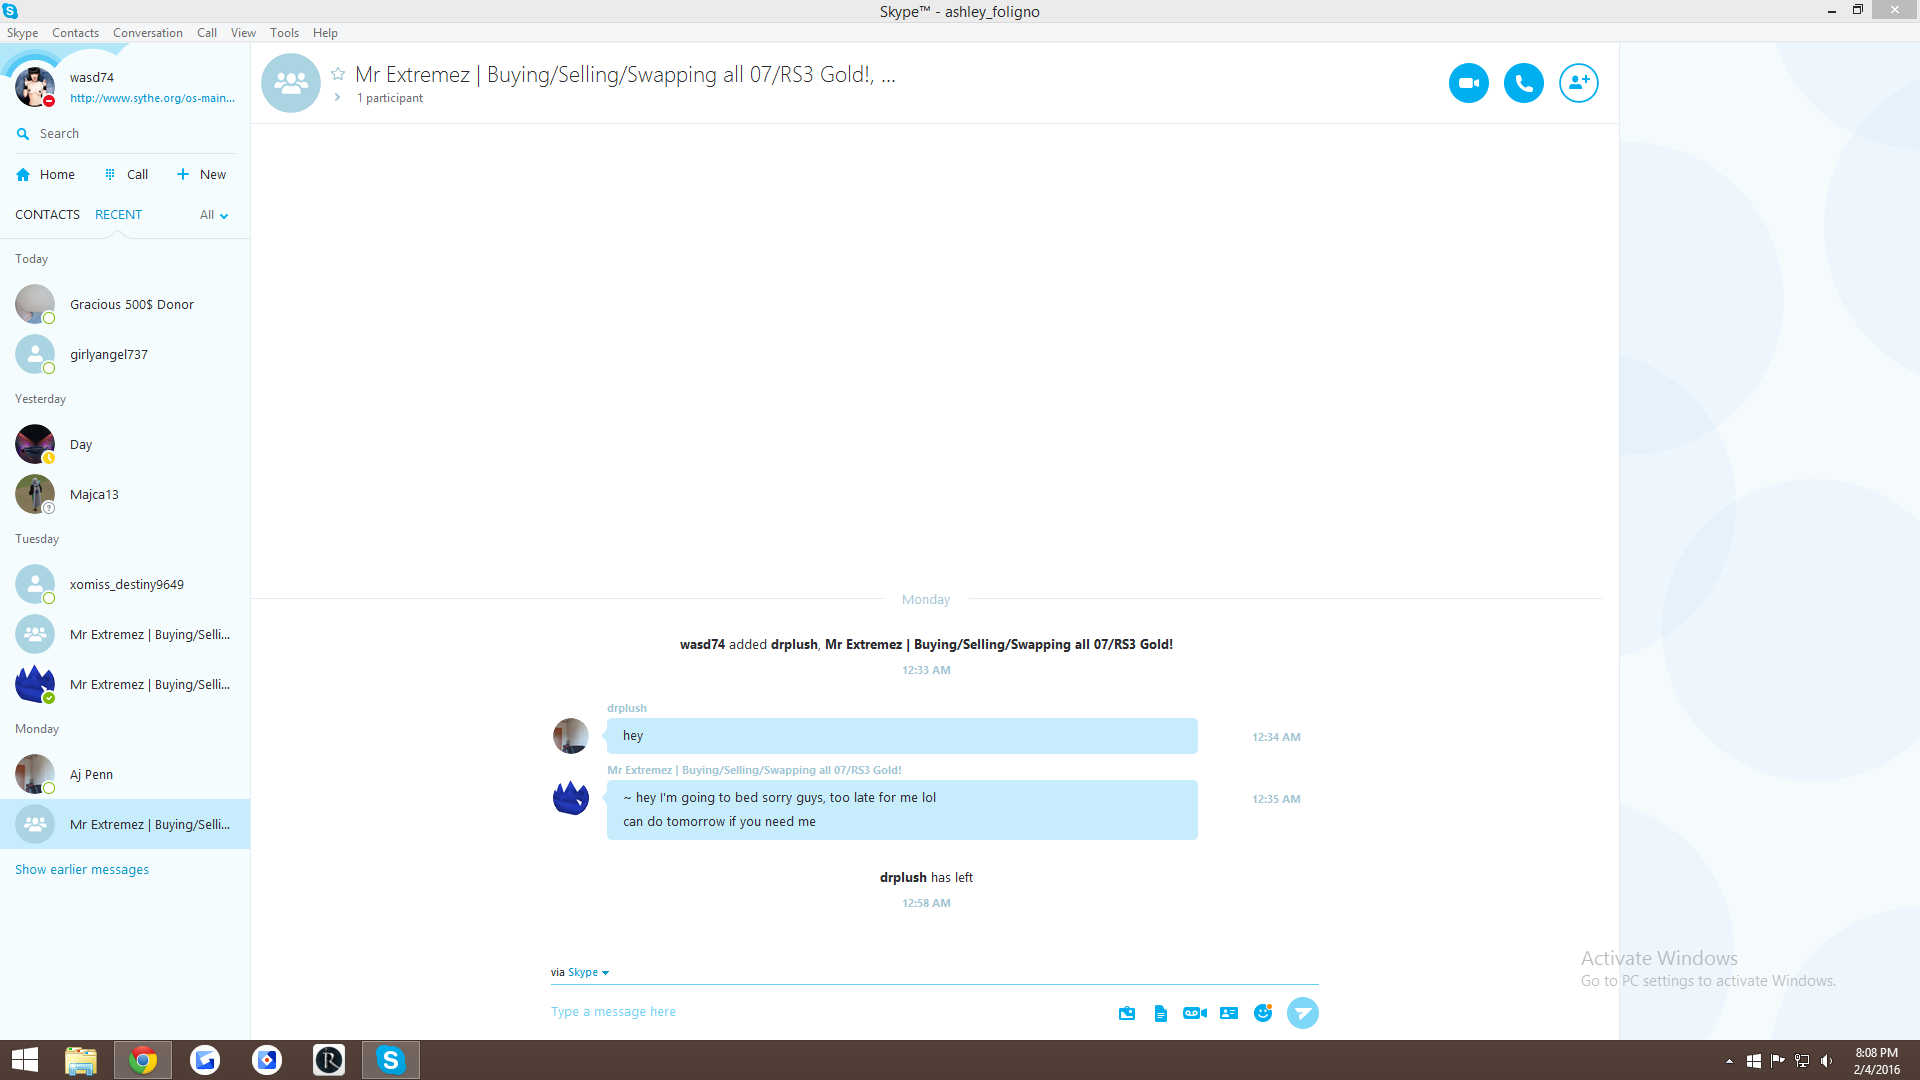1920x1080 pixels.
Task: Click the send contacts icon
Action: pyautogui.click(x=1229, y=1013)
